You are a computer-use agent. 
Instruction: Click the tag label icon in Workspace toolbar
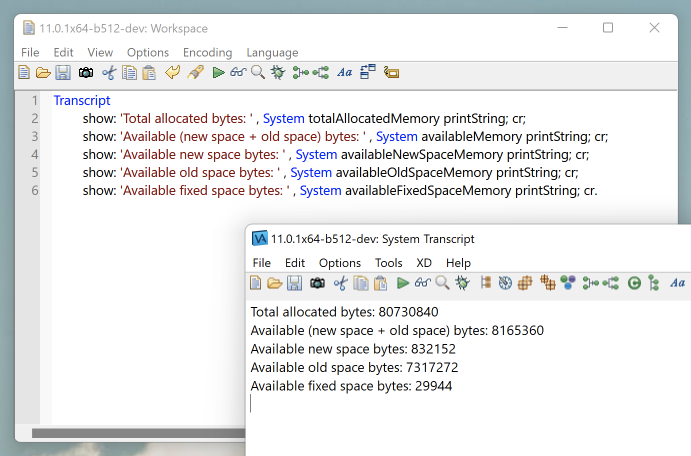point(391,72)
